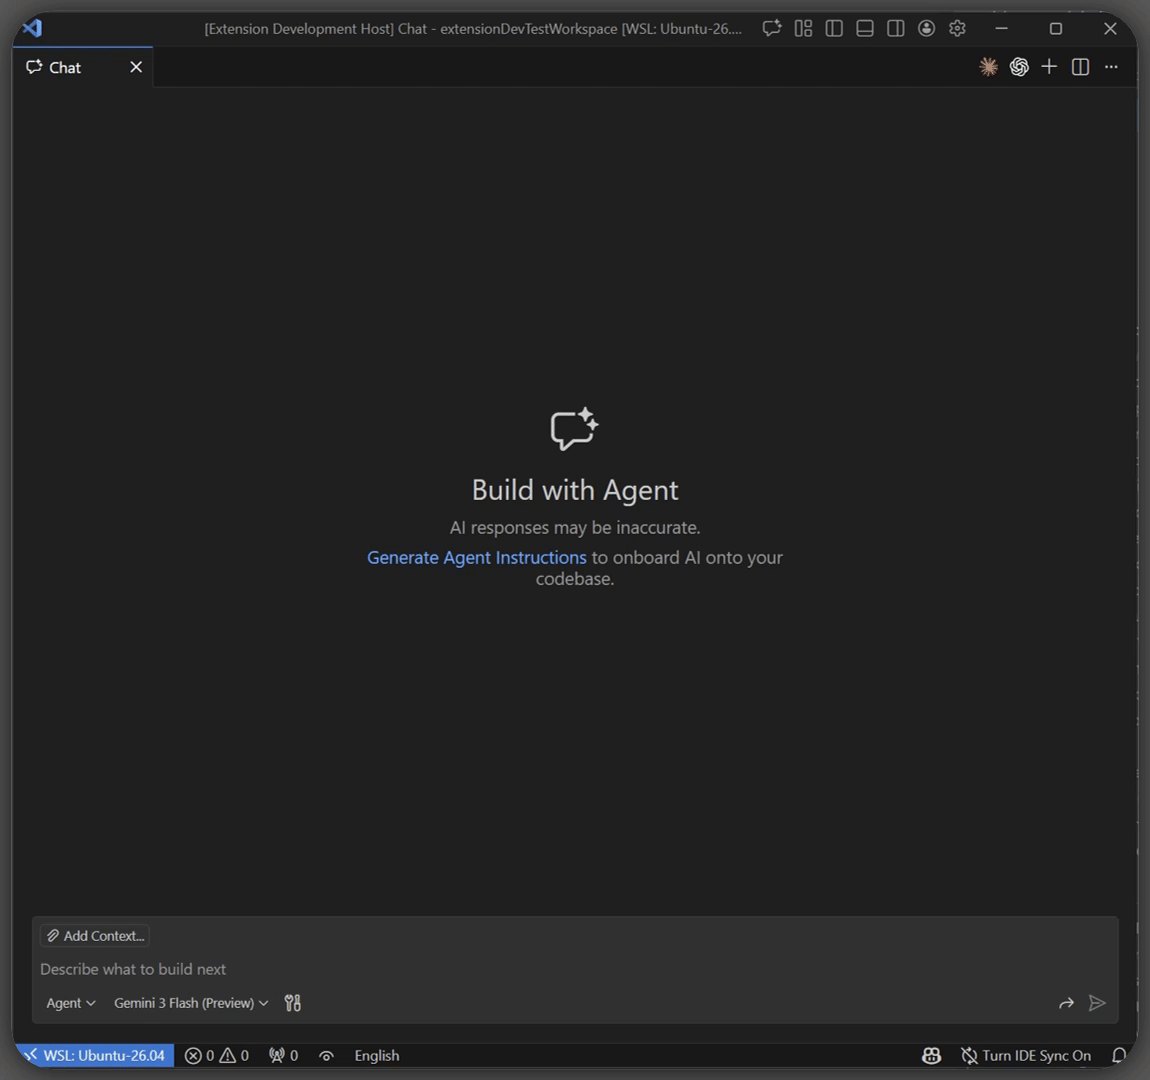Viewport: 1150px width, 1080px height.
Task: Open the Manage settings gear
Action: pyautogui.click(x=957, y=29)
